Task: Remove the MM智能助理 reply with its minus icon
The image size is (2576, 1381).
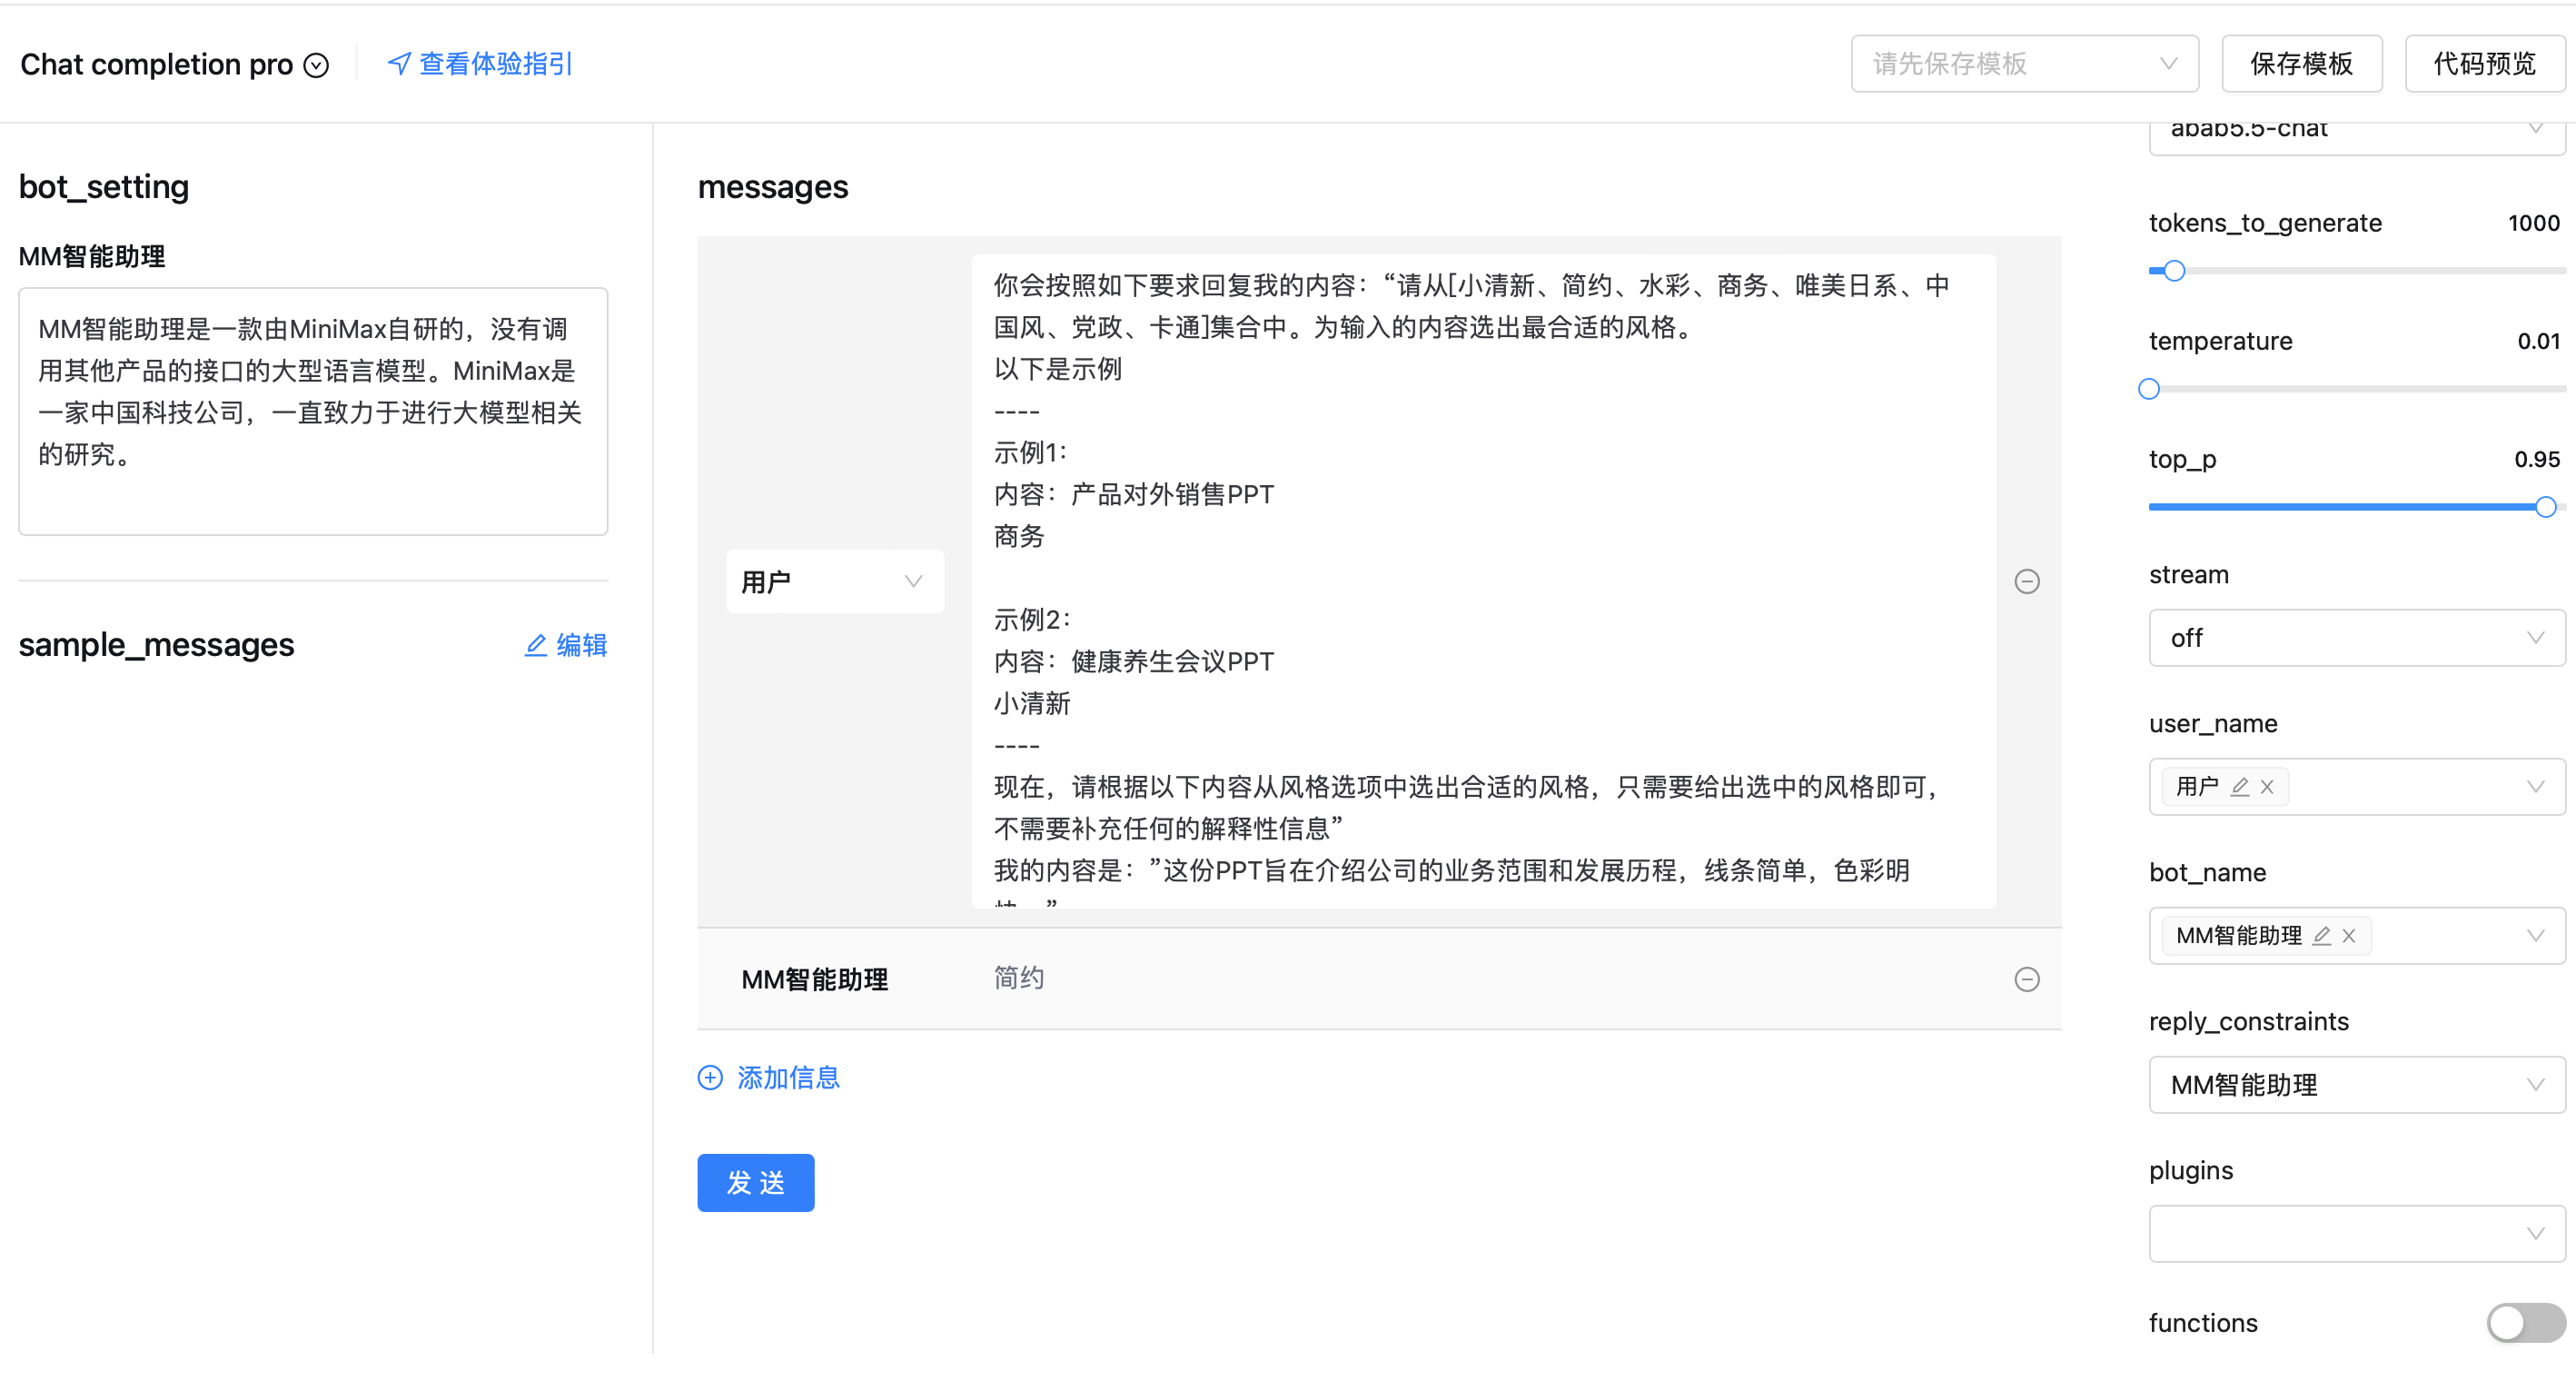Action: [2026, 979]
